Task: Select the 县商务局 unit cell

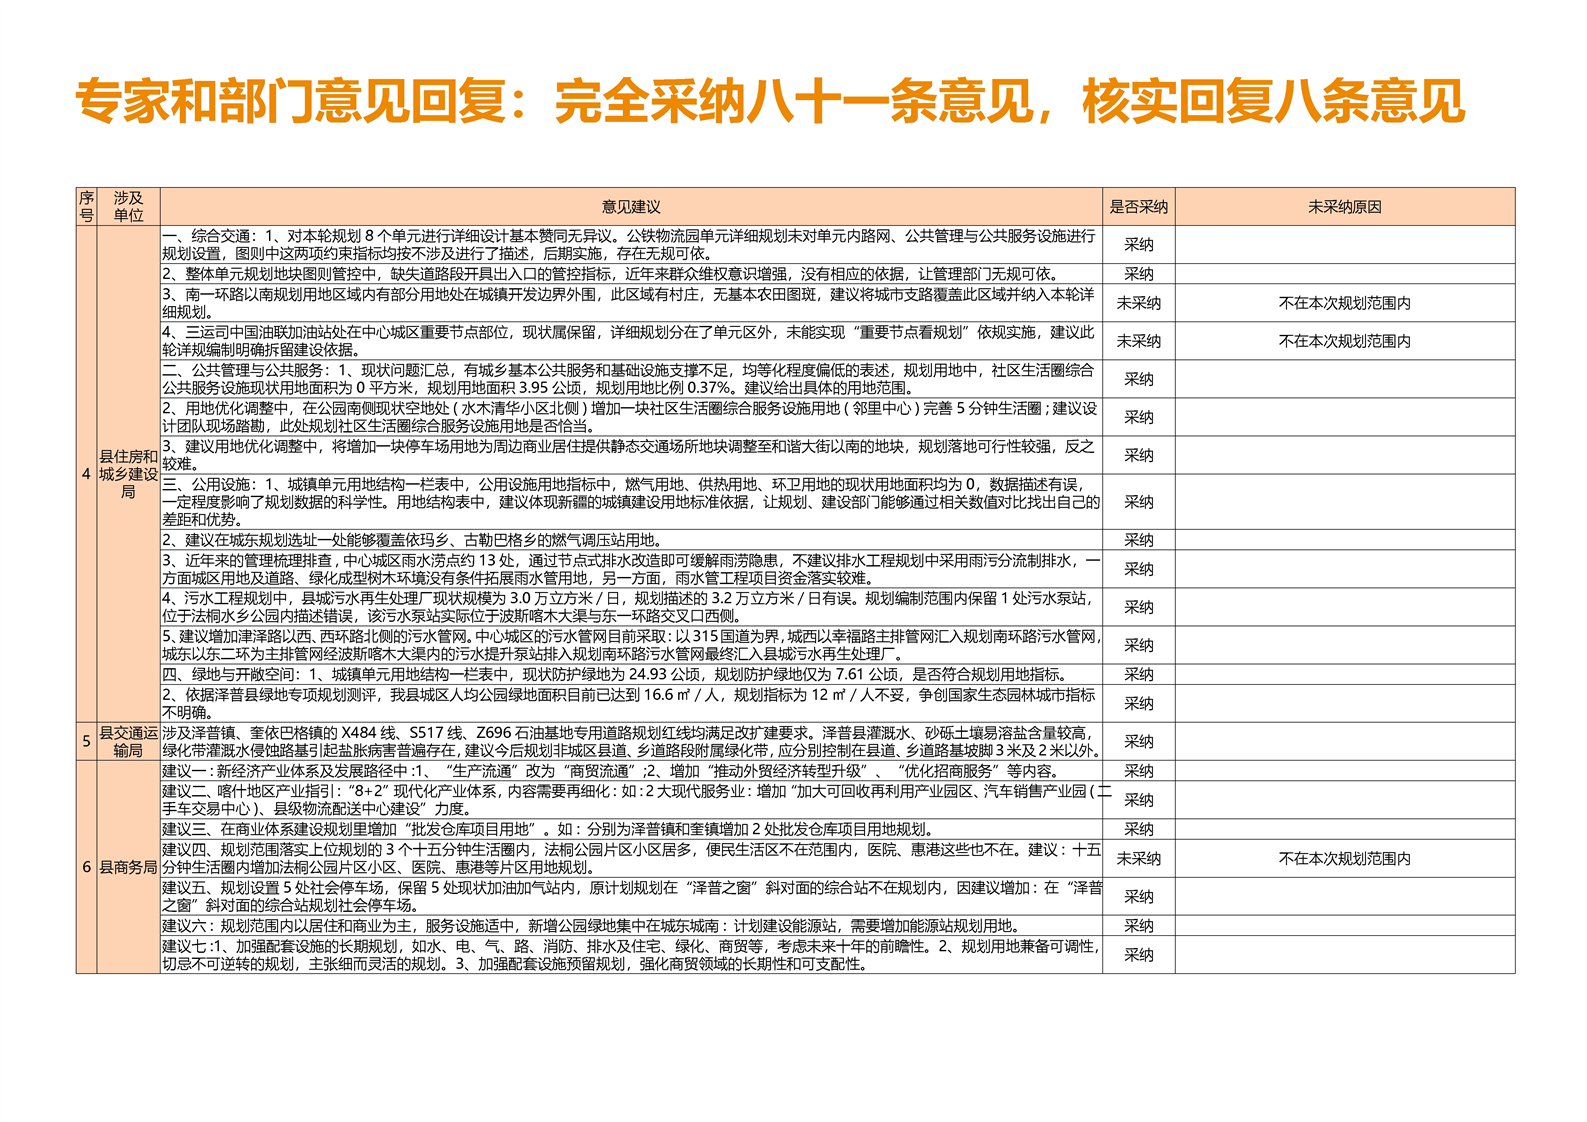Action: pyautogui.click(x=128, y=867)
